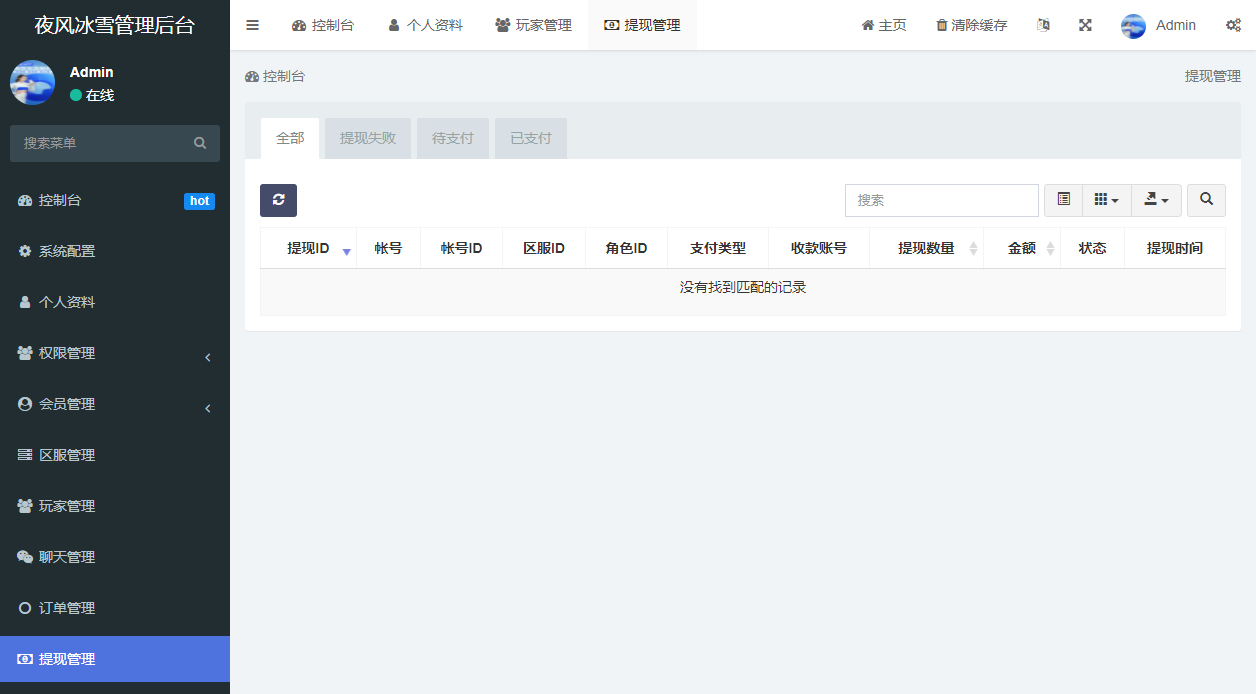
Task: Open 系统配置 in the sidebar
Action: [x=115, y=251]
